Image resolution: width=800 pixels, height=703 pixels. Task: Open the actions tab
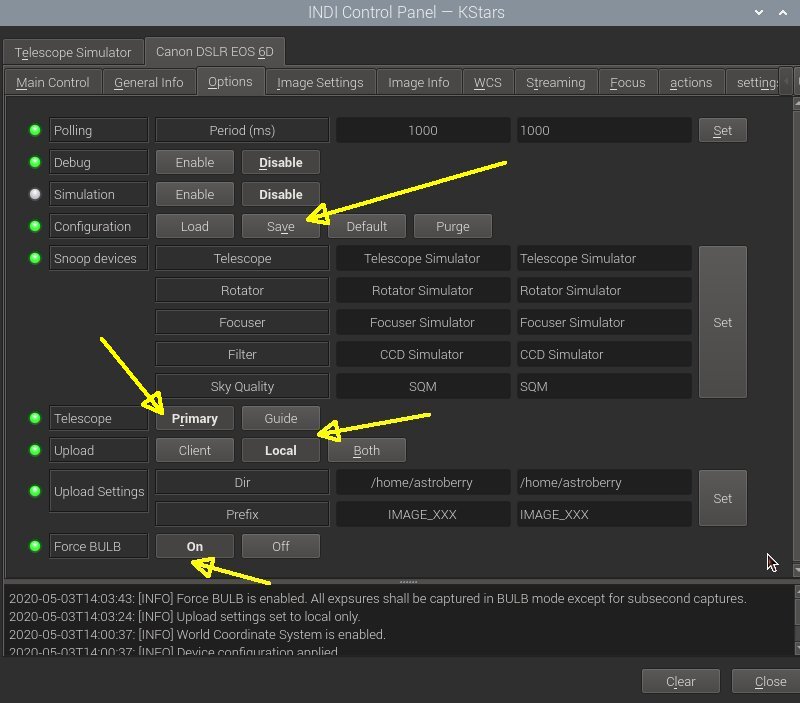(x=691, y=82)
